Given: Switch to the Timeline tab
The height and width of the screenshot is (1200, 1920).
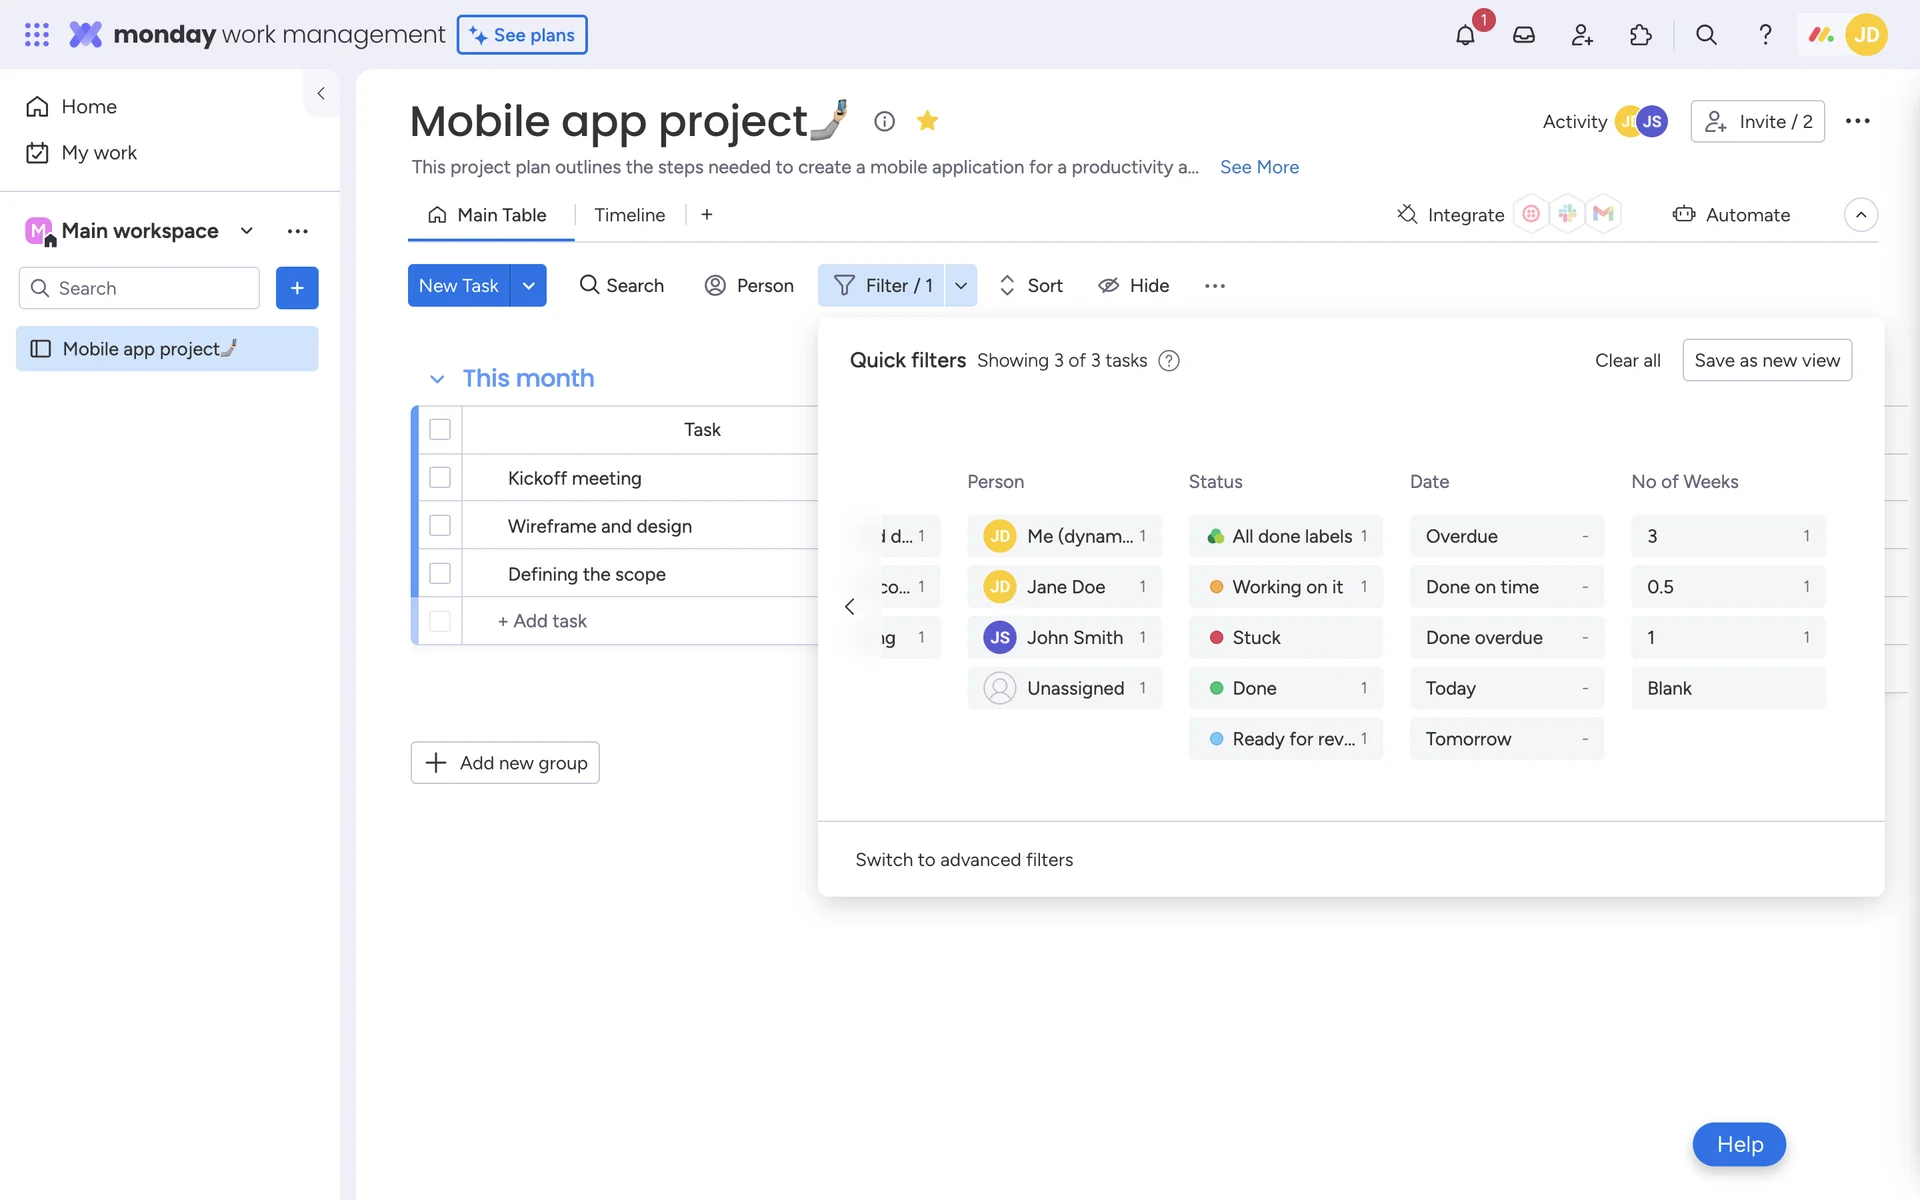Looking at the screenshot, I should (629, 215).
